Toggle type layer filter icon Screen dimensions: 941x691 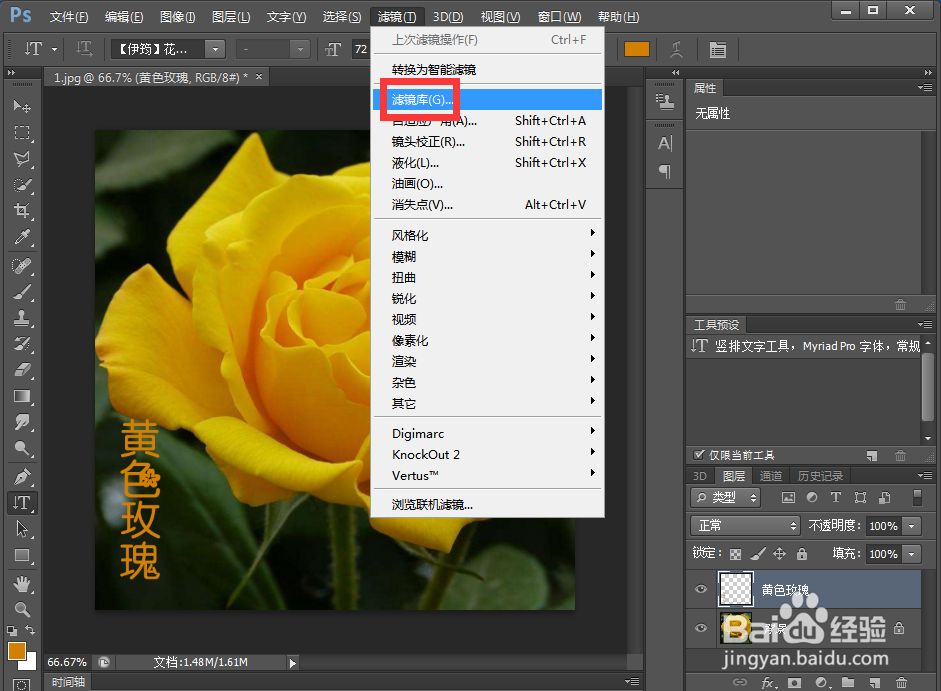pyautogui.click(x=835, y=497)
